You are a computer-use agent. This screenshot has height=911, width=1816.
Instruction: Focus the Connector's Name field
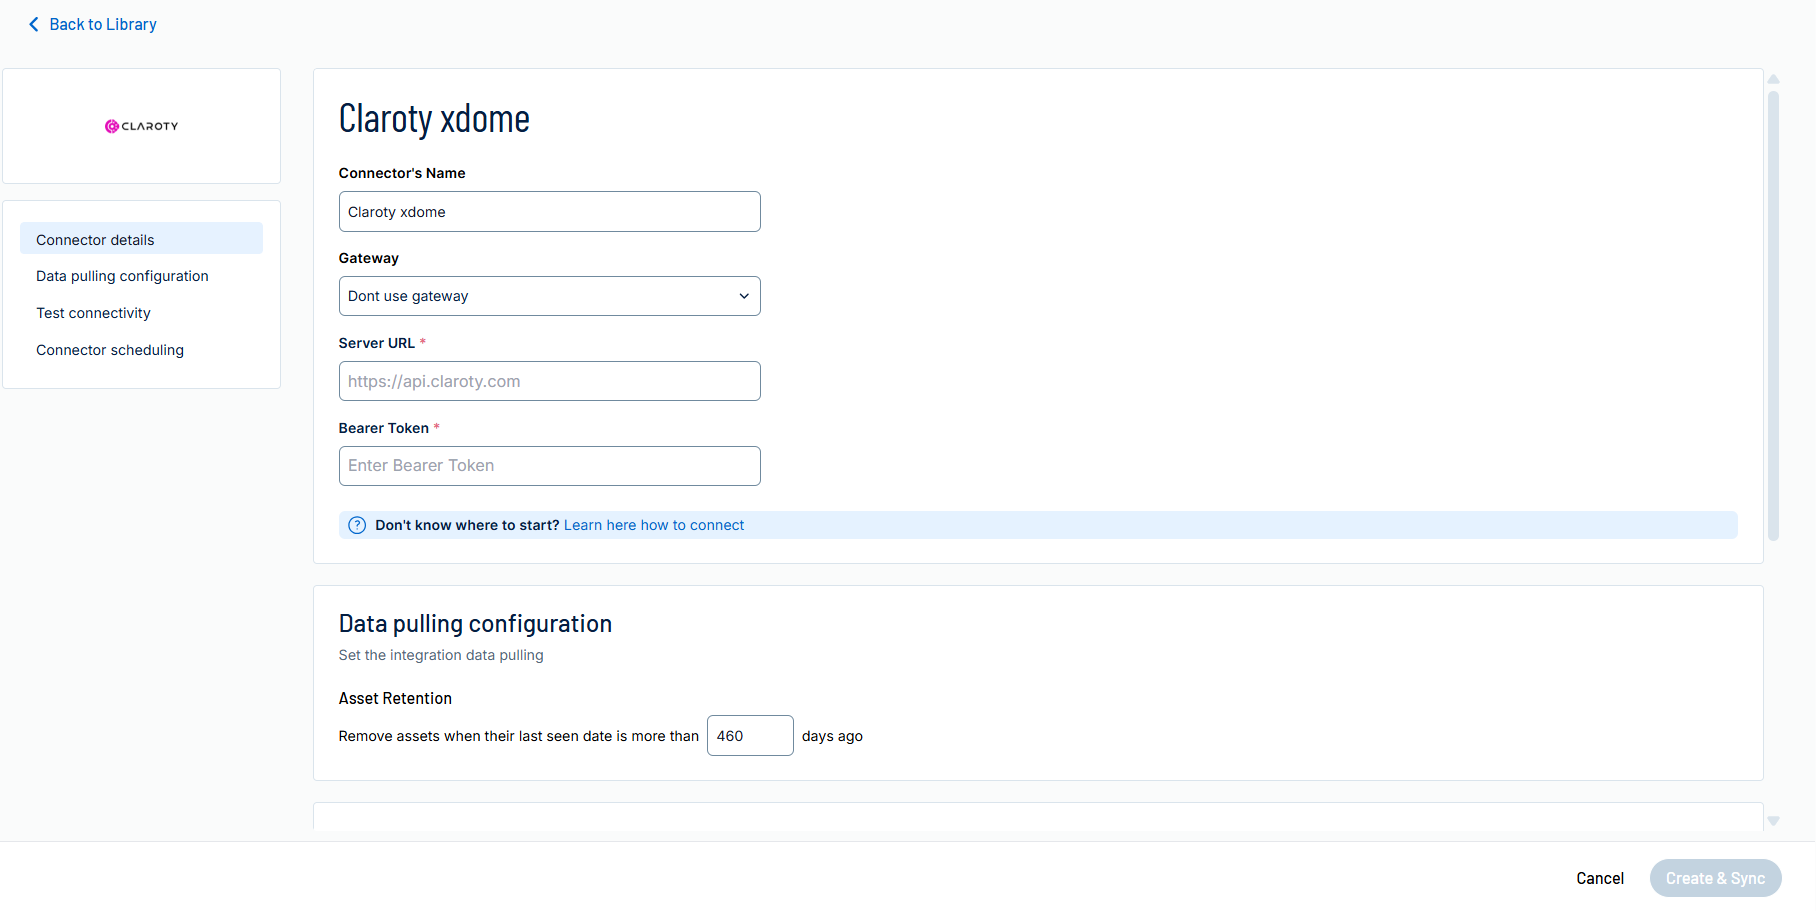pyautogui.click(x=548, y=212)
